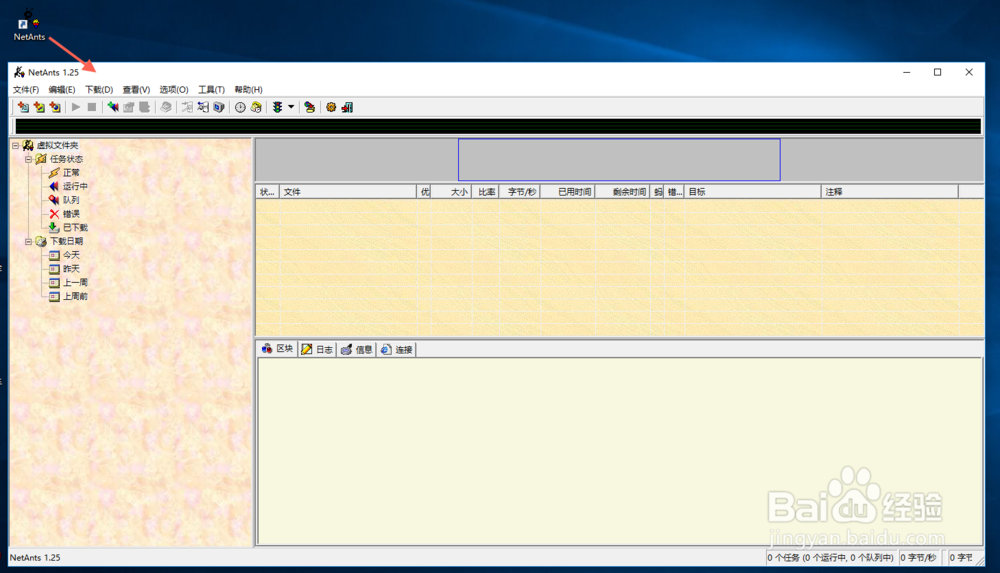
Task: Switch to the 日志 tab
Action: pyautogui.click(x=317, y=350)
